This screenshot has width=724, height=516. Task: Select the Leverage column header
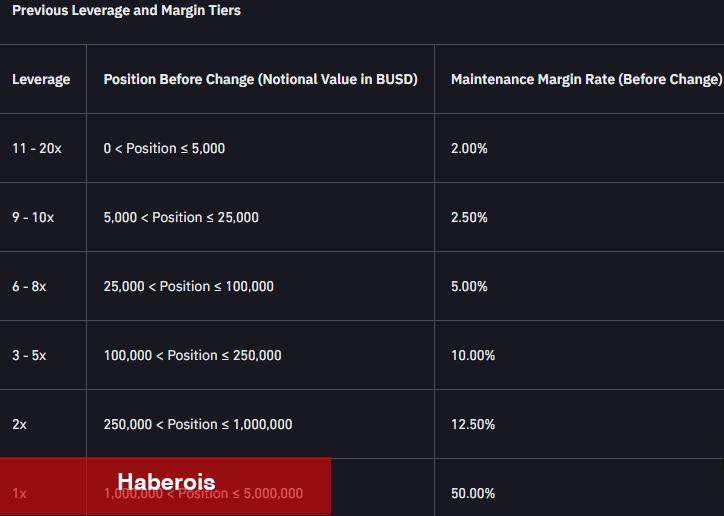[41, 79]
